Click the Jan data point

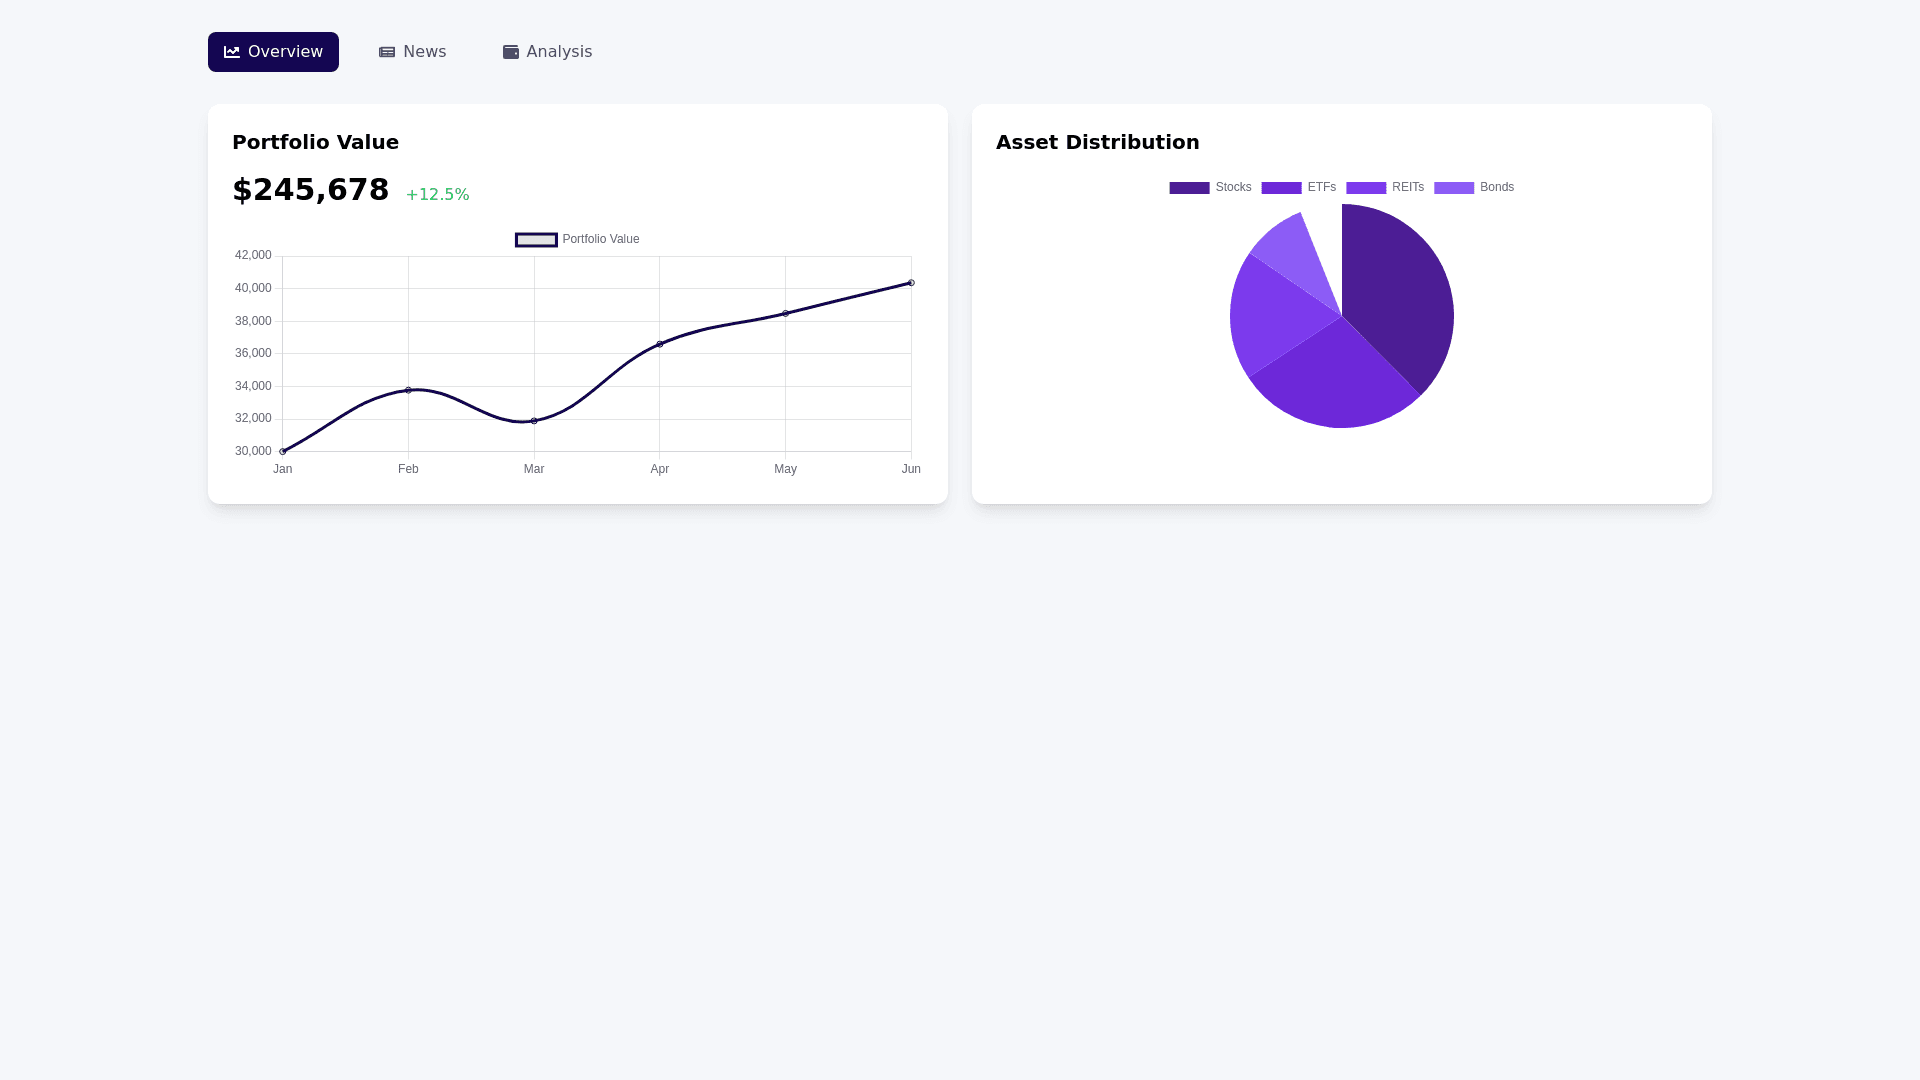[x=283, y=452]
